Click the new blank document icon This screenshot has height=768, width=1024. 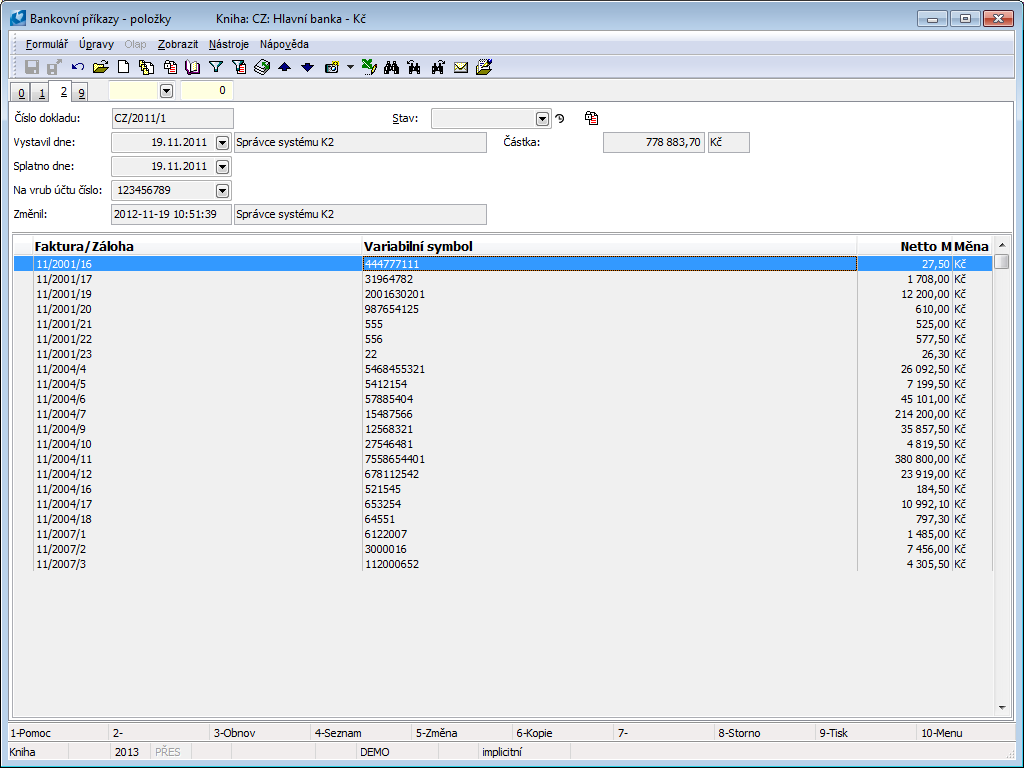(x=124, y=67)
